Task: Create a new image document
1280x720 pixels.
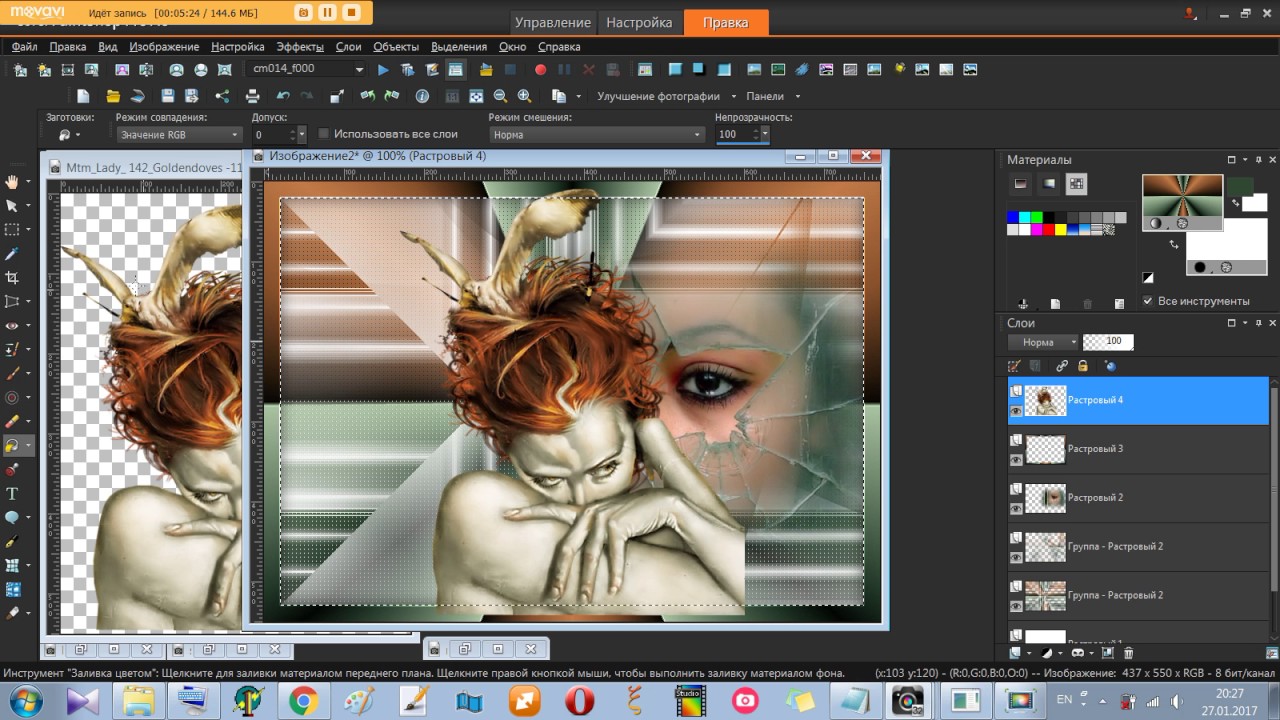Action: point(84,96)
